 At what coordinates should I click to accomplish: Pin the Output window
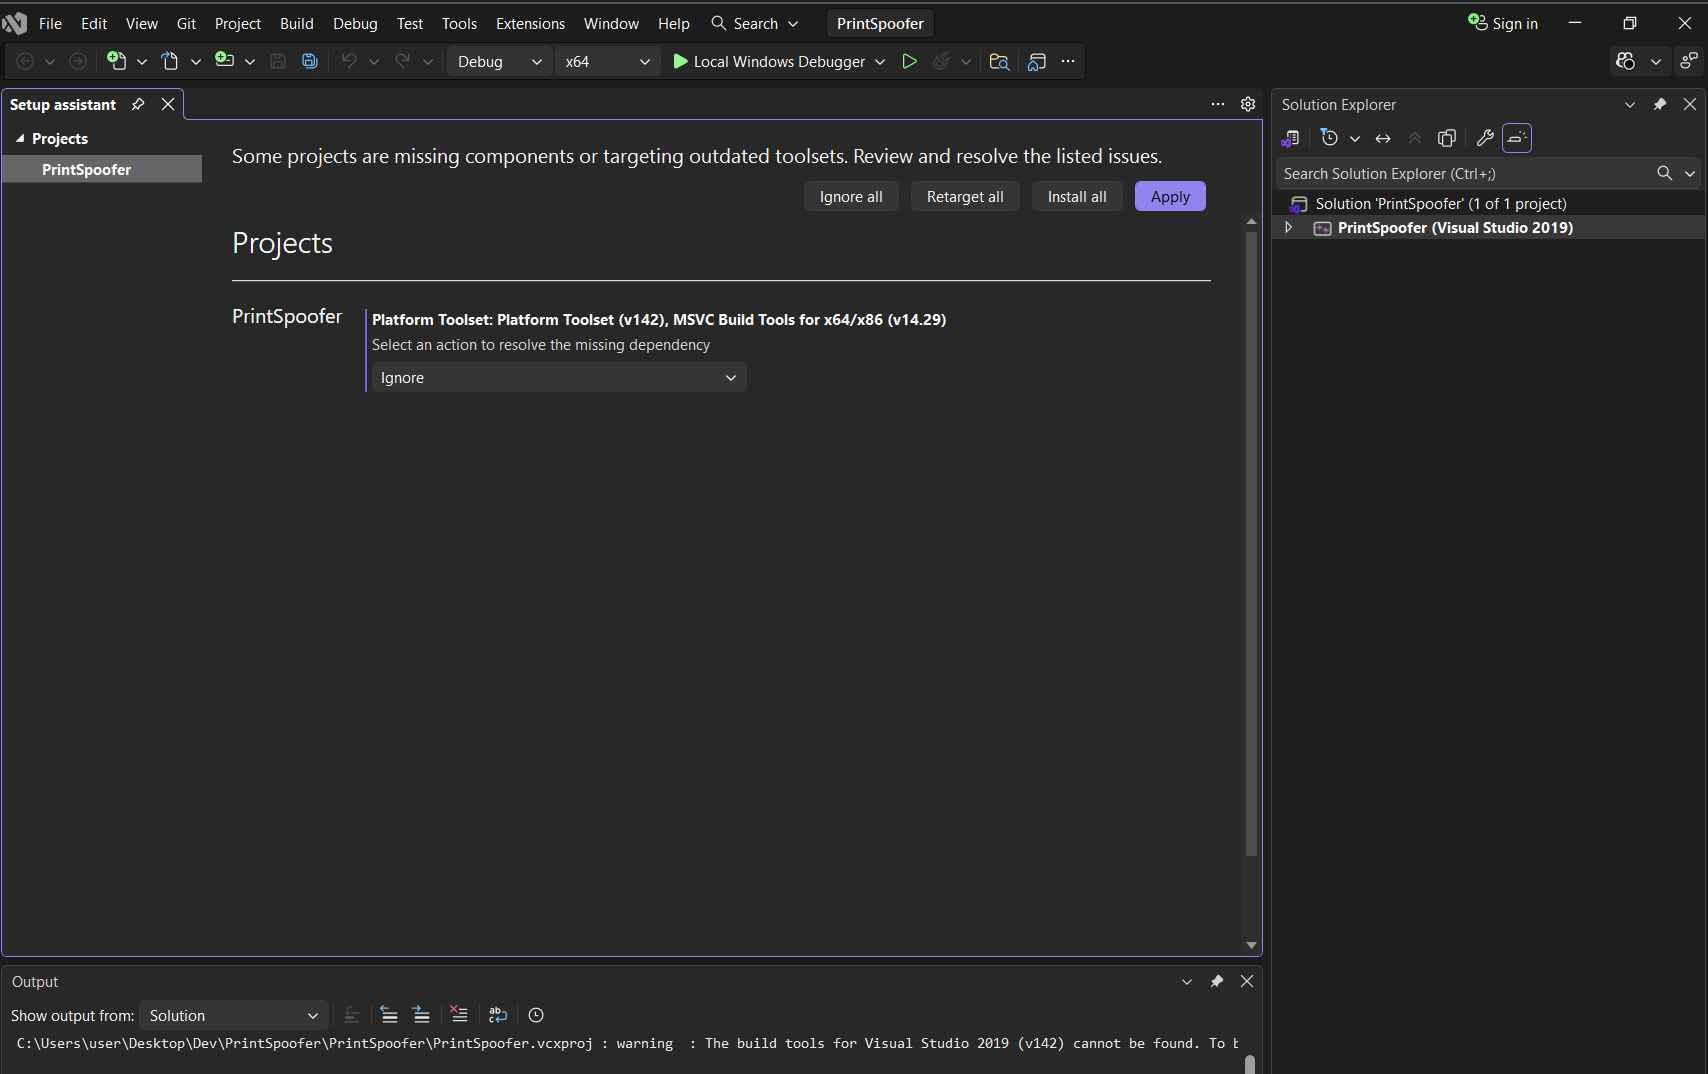point(1216,981)
